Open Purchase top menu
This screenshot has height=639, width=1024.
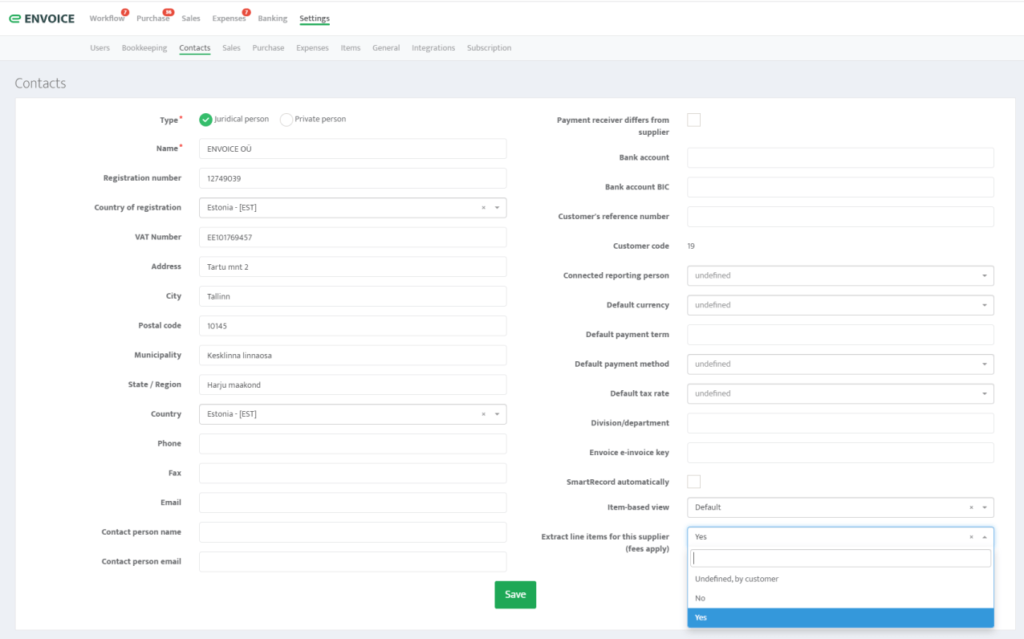pyautogui.click(x=153, y=18)
